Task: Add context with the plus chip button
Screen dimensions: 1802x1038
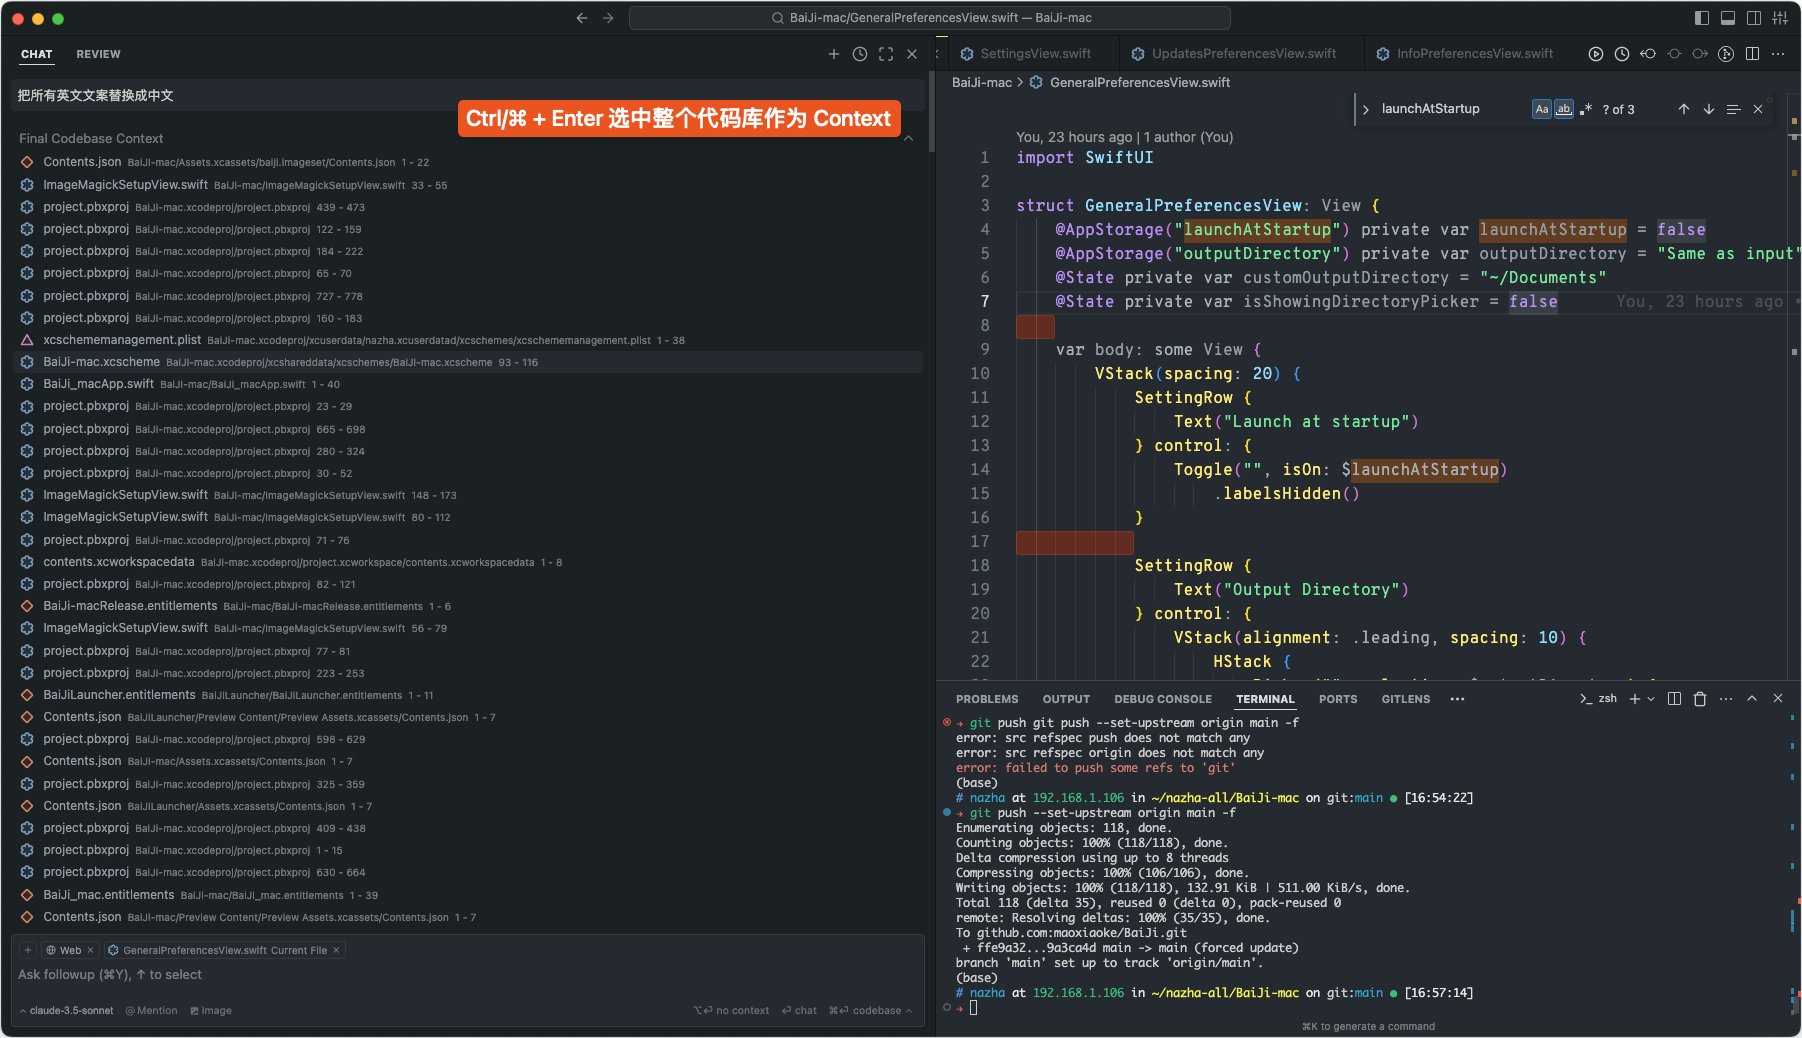Action: [28, 951]
